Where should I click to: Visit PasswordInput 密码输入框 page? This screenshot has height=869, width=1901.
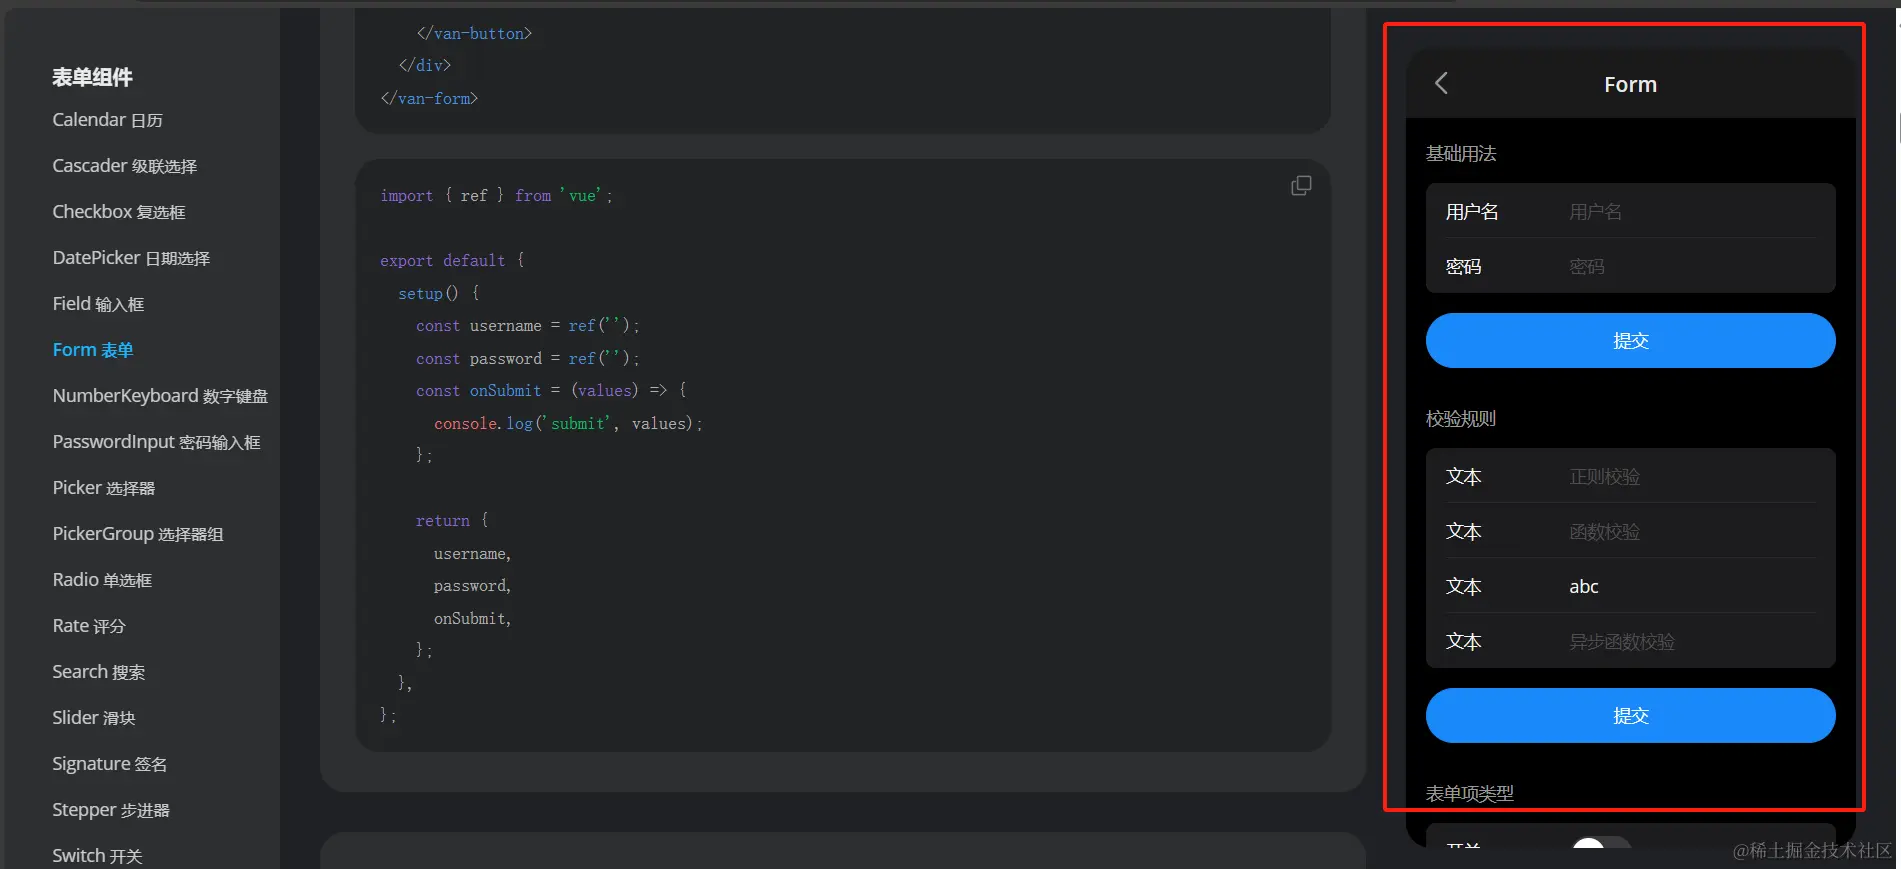tap(156, 442)
